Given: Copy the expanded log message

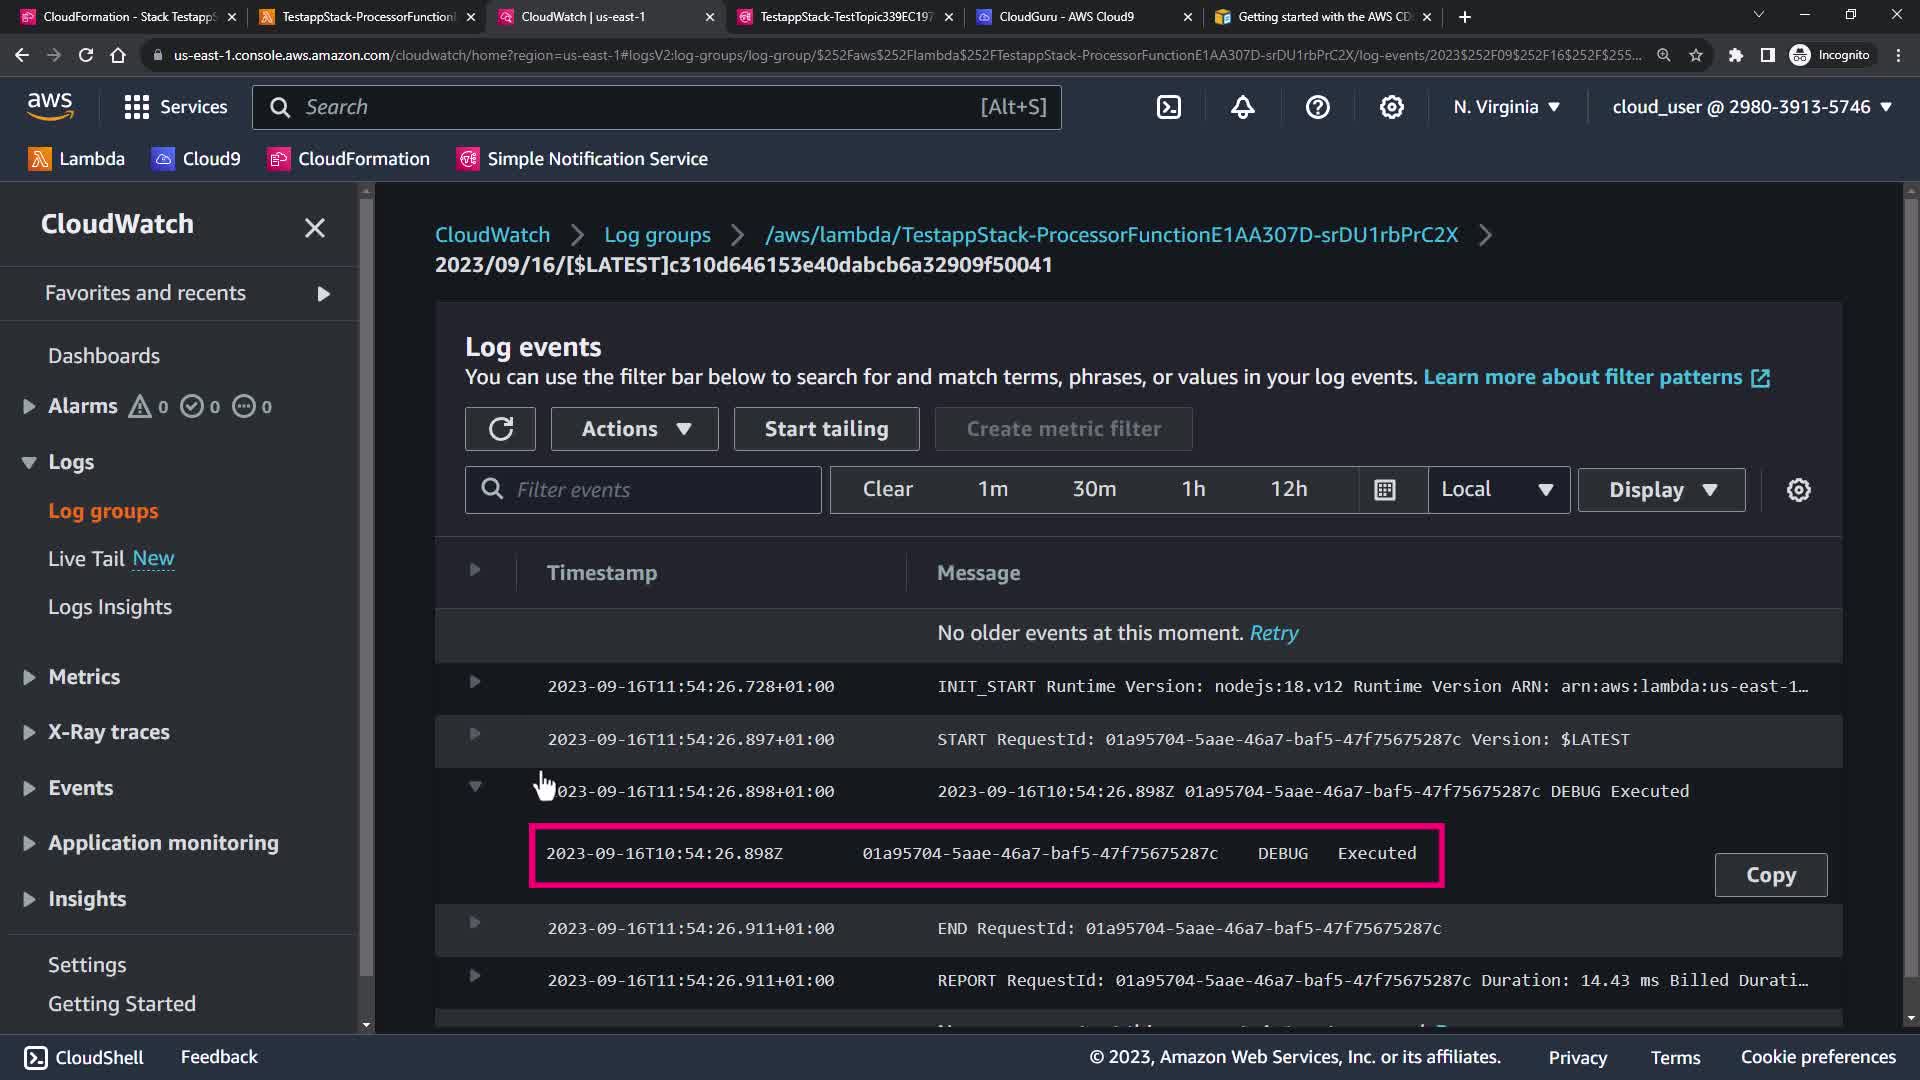Looking at the screenshot, I should [x=1770, y=875].
